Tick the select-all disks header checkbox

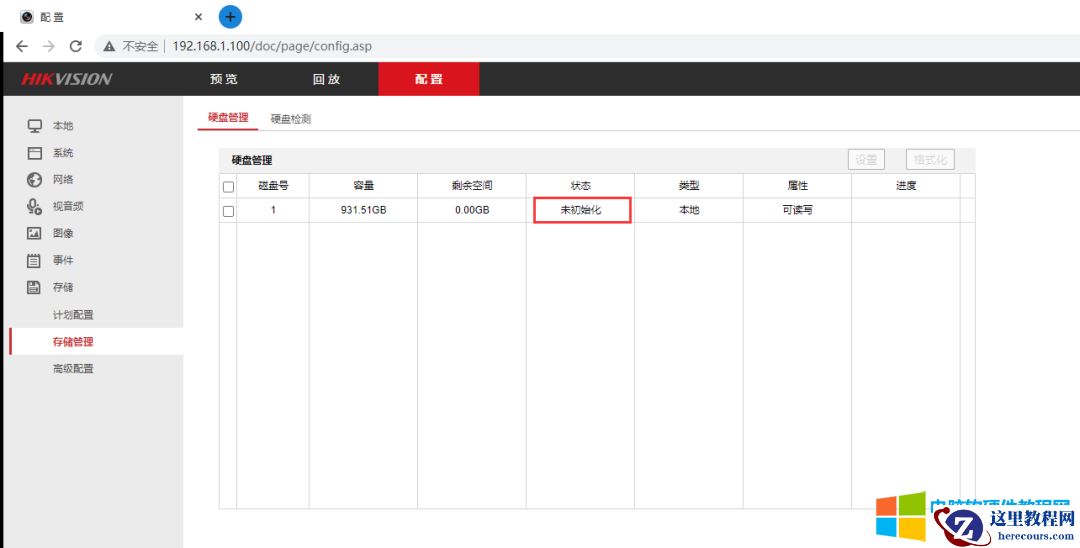click(229, 187)
